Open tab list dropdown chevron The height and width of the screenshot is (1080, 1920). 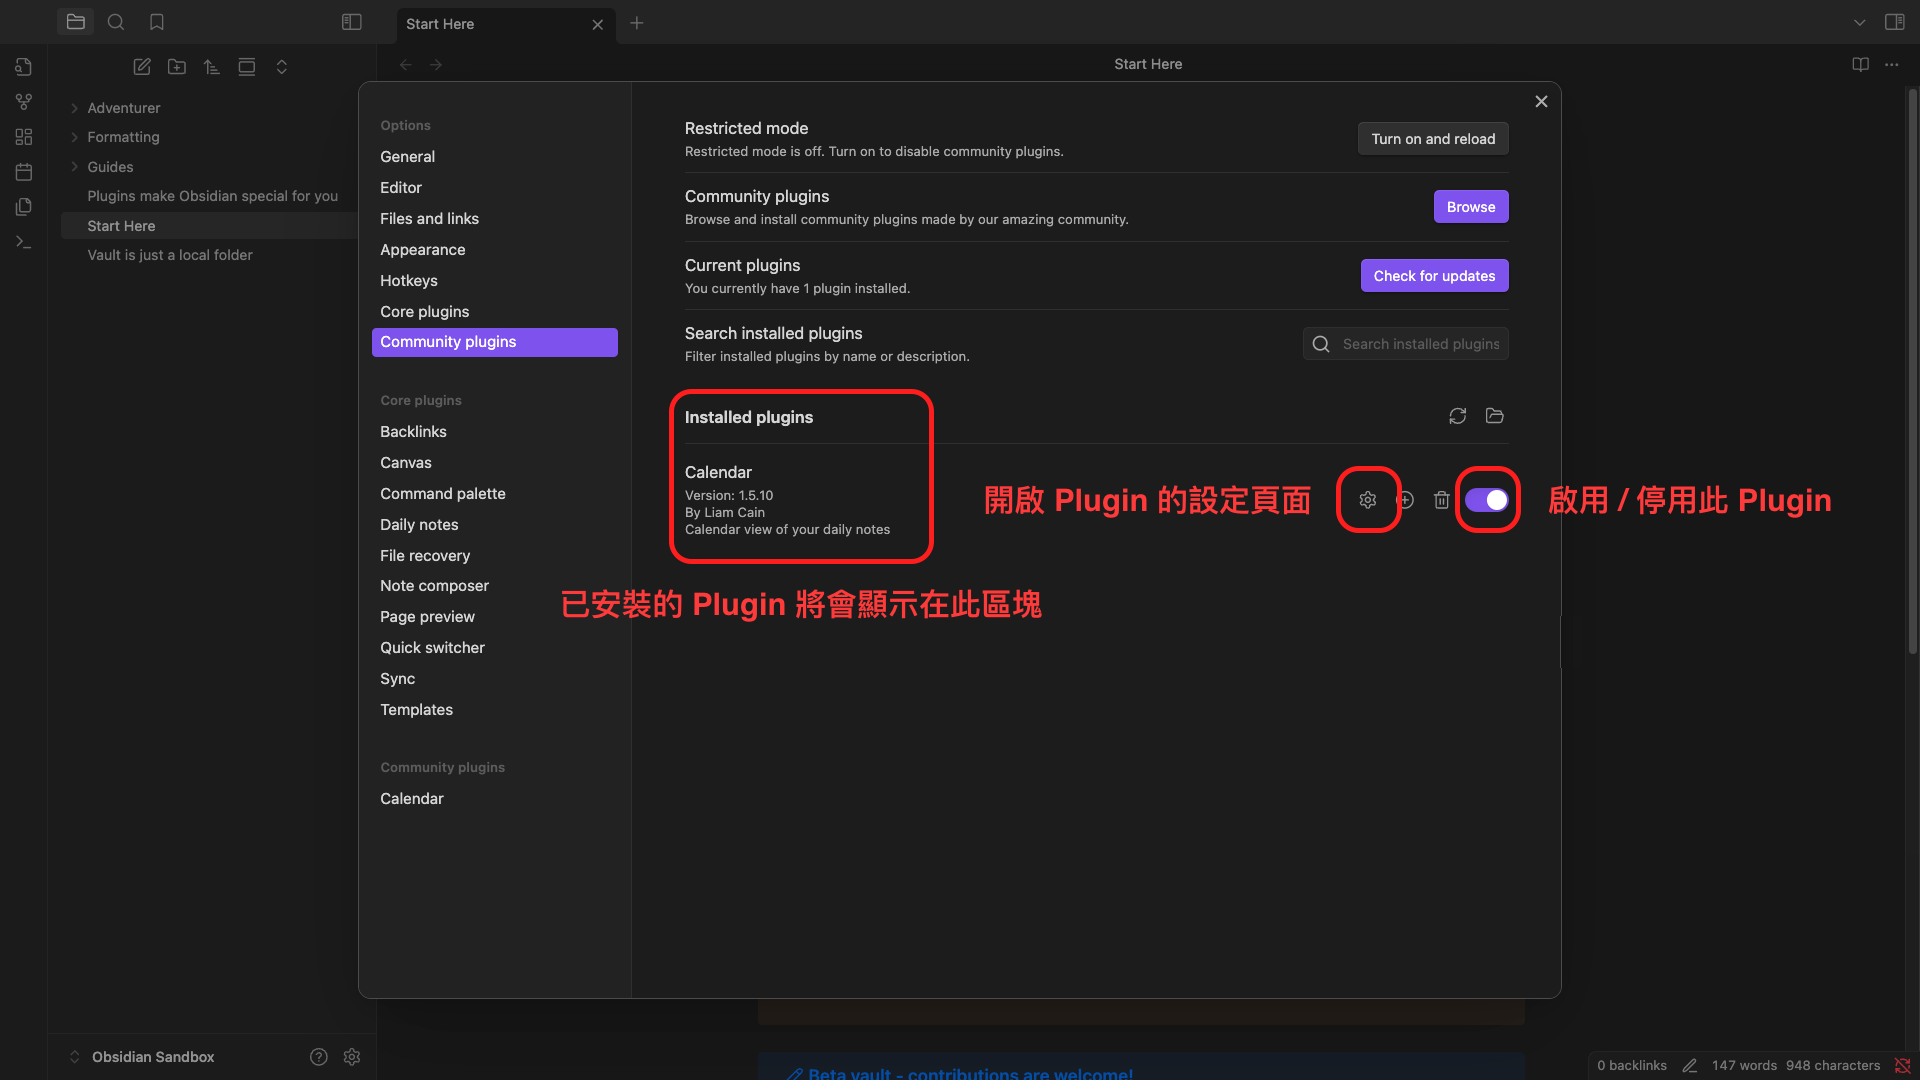[x=1860, y=22]
